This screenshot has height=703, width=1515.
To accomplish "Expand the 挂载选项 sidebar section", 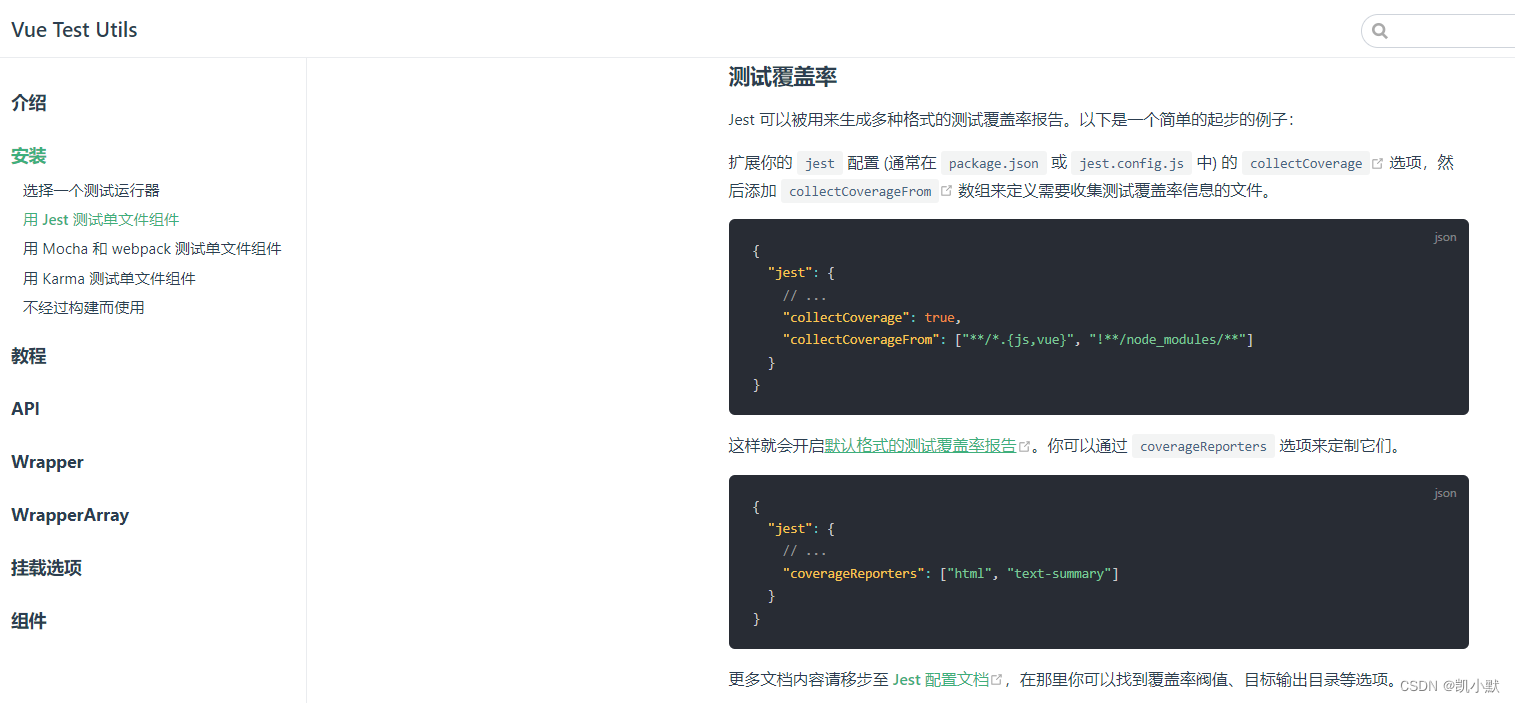I will 46,567.
